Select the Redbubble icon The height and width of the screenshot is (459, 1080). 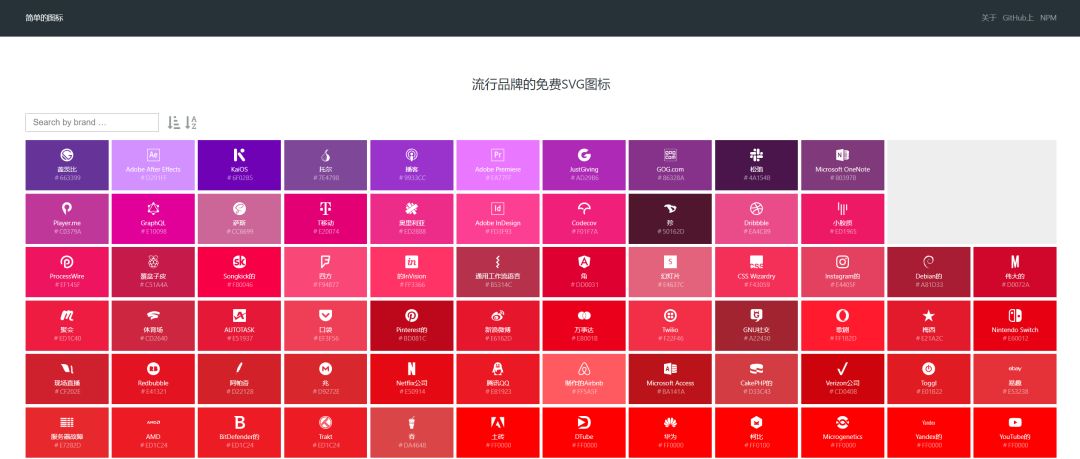153,378
